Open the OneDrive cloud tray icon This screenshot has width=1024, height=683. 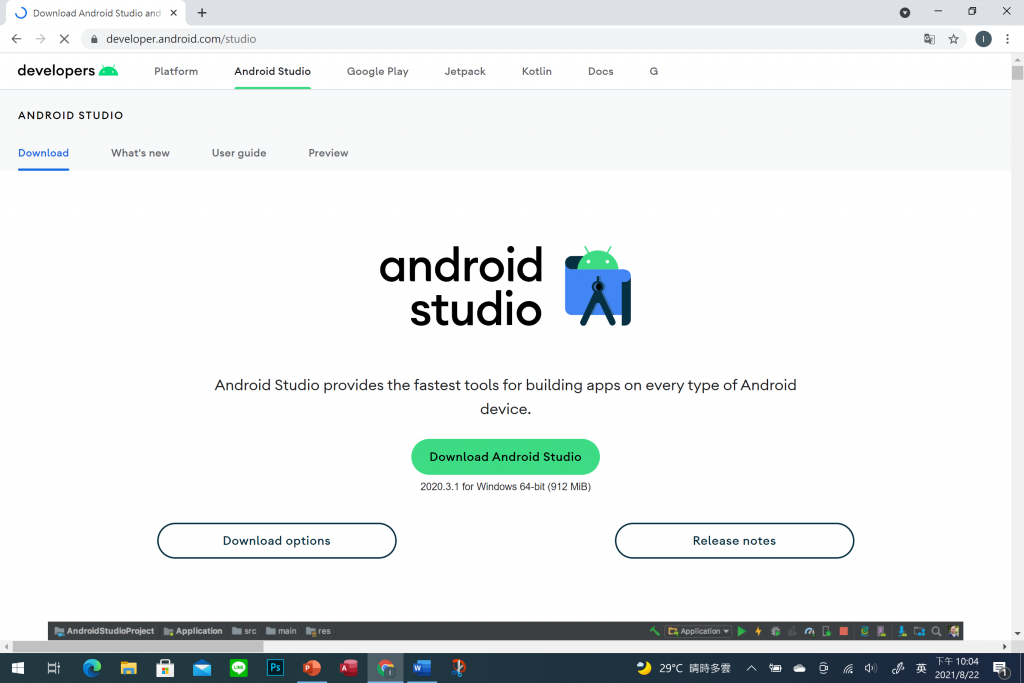[799, 668]
